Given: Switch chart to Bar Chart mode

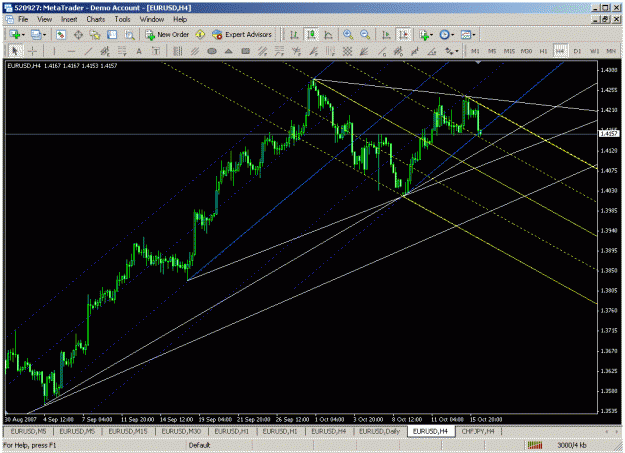Looking at the screenshot, I should click(x=294, y=35).
